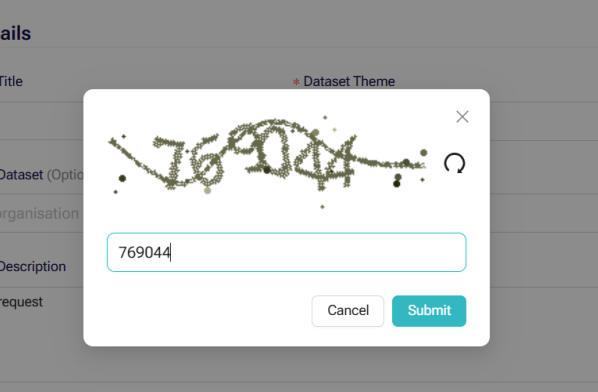Click the Description label behind dialog
The height and width of the screenshot is (392, 598).
(x=33, y=267)
